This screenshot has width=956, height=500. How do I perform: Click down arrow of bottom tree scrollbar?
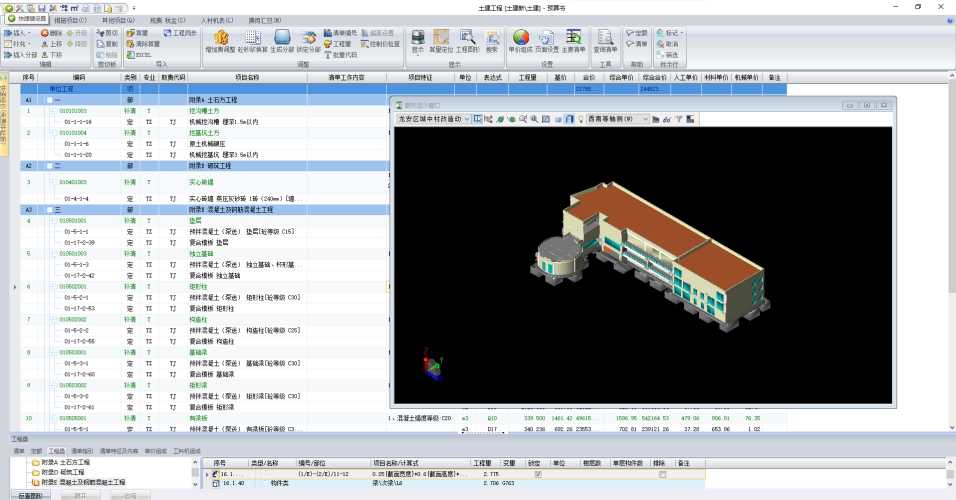[195, 484]
